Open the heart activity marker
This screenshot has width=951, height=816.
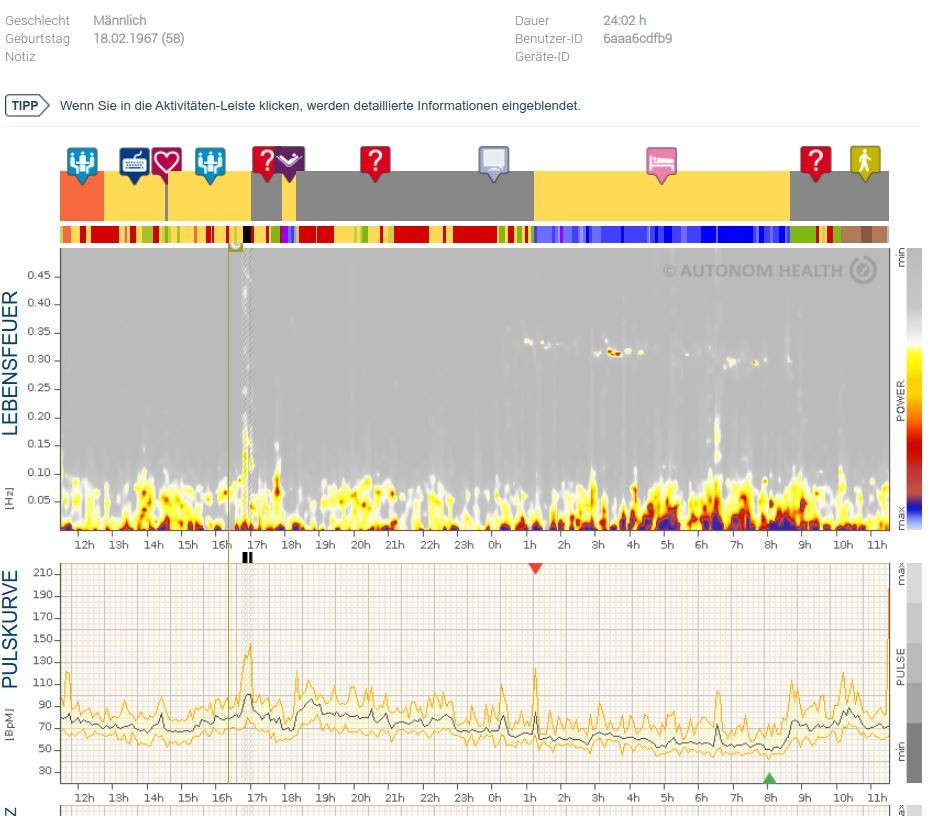click(166, 161)
